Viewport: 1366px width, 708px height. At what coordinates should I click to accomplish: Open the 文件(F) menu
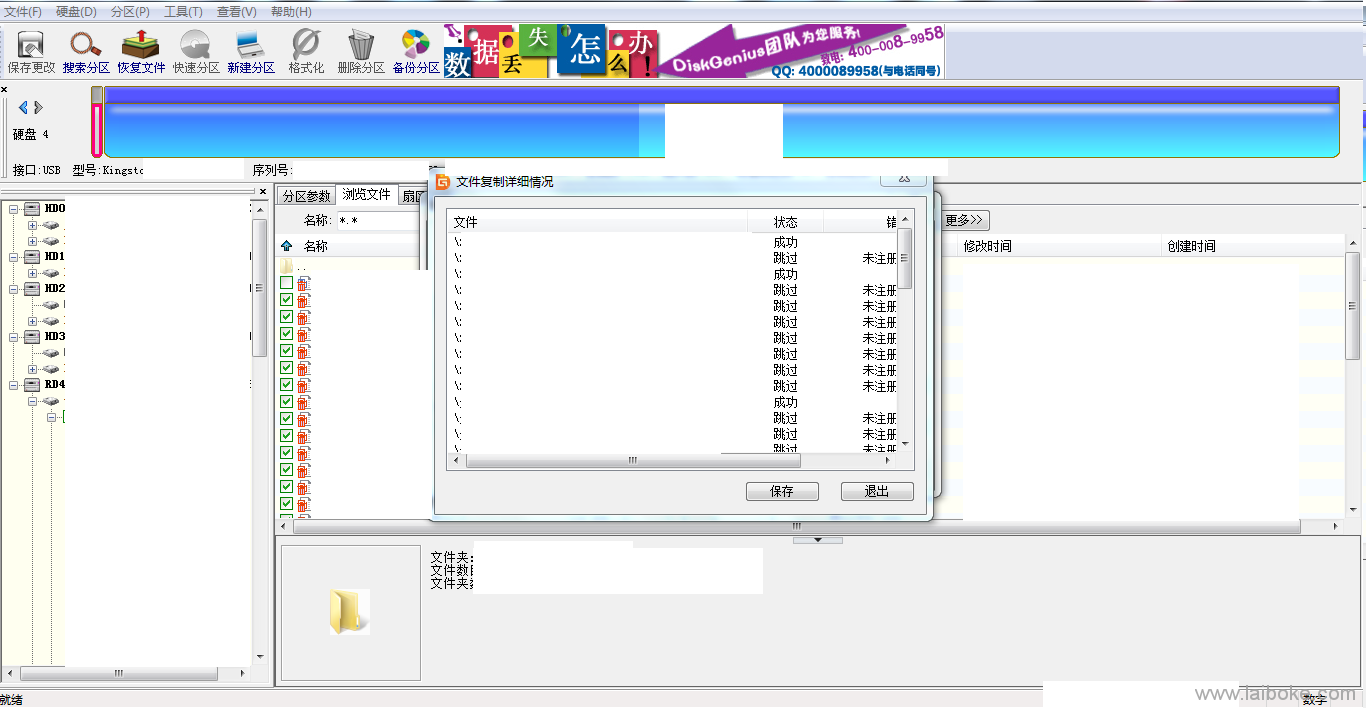coord(23,12)
